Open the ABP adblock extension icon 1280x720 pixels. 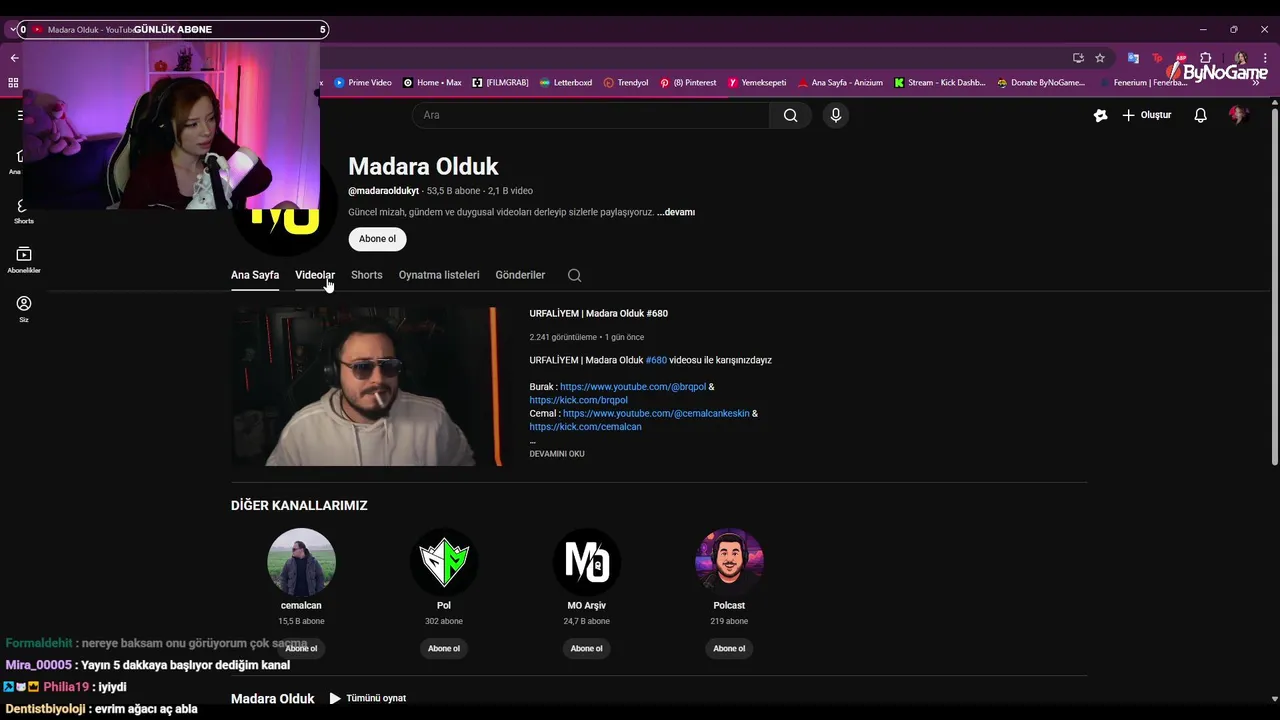(1181, 58)
